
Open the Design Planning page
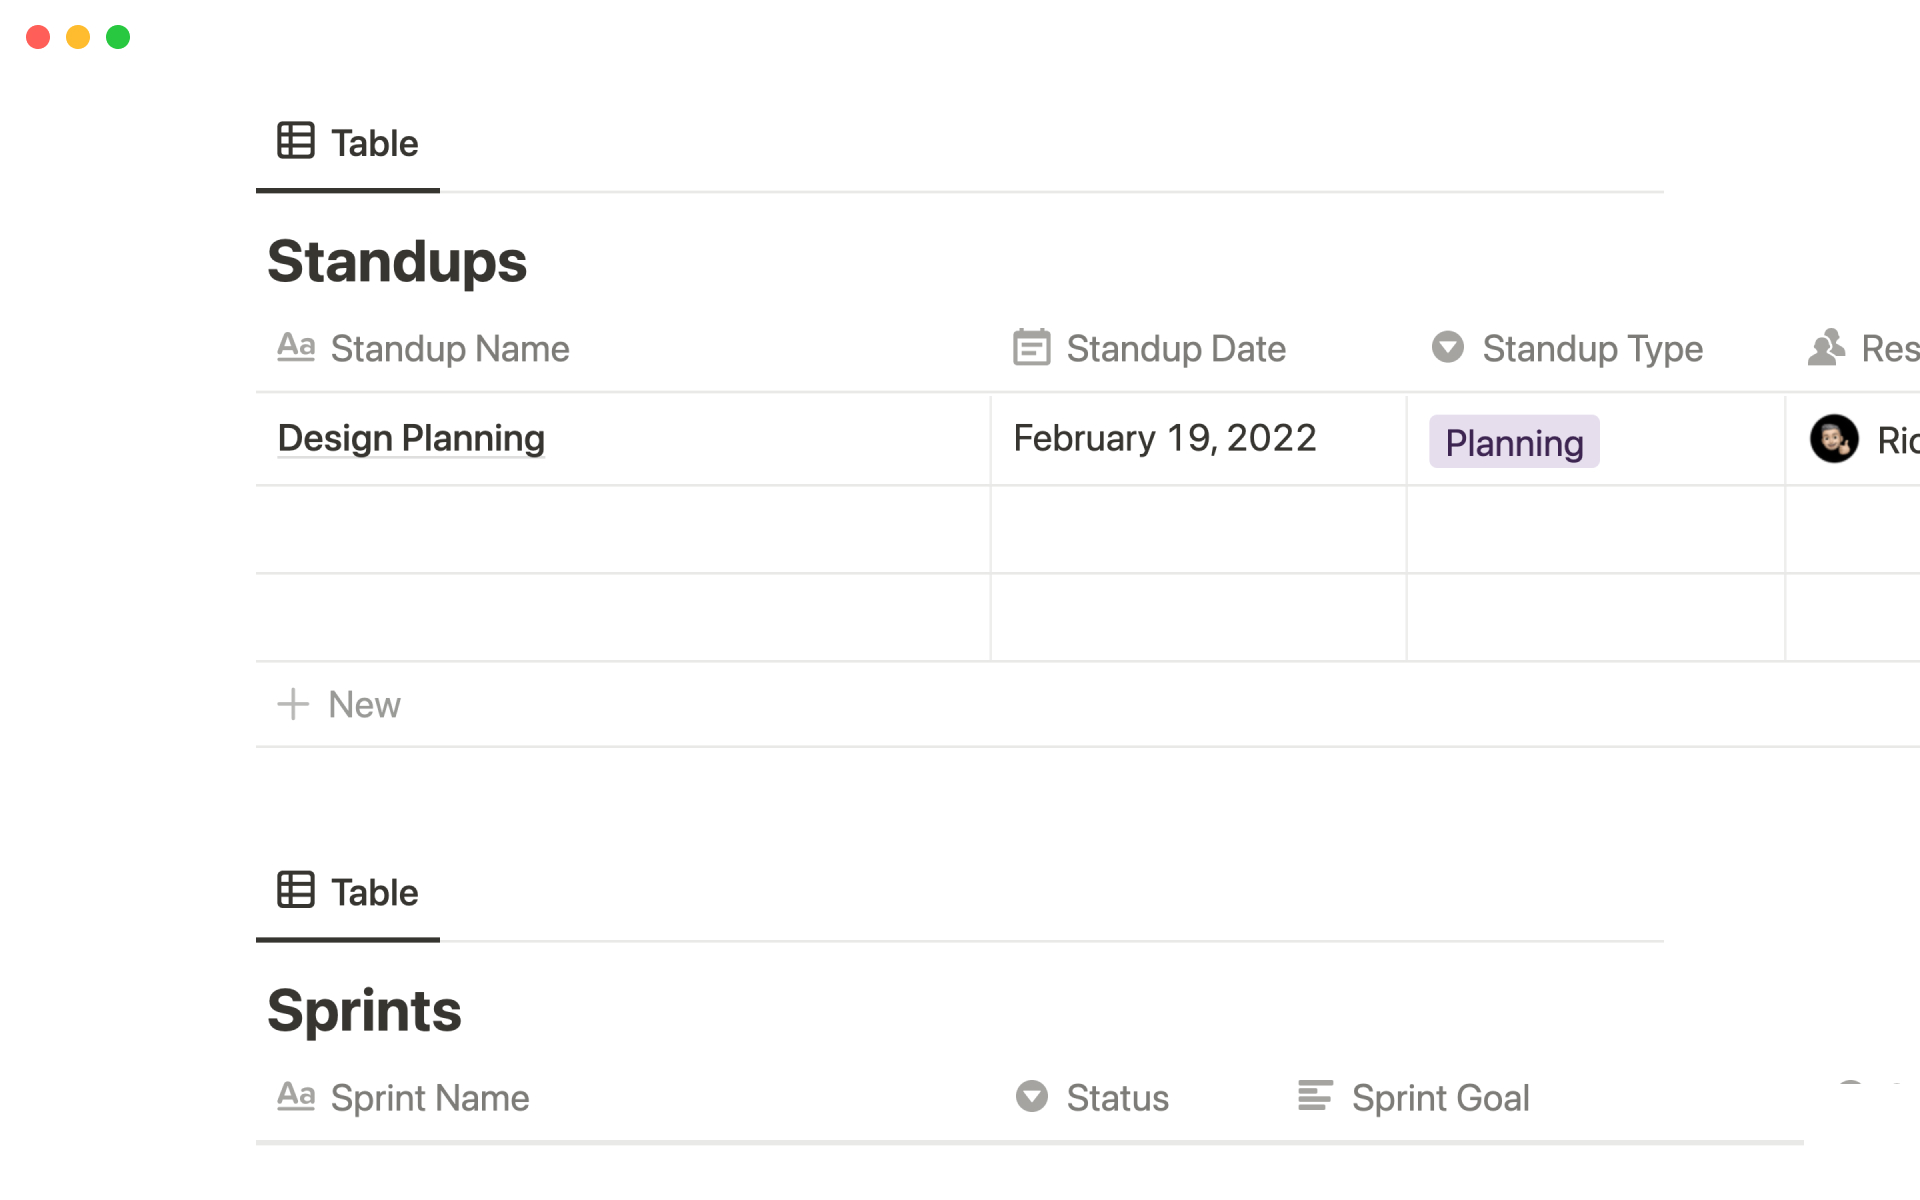point(411,439)
